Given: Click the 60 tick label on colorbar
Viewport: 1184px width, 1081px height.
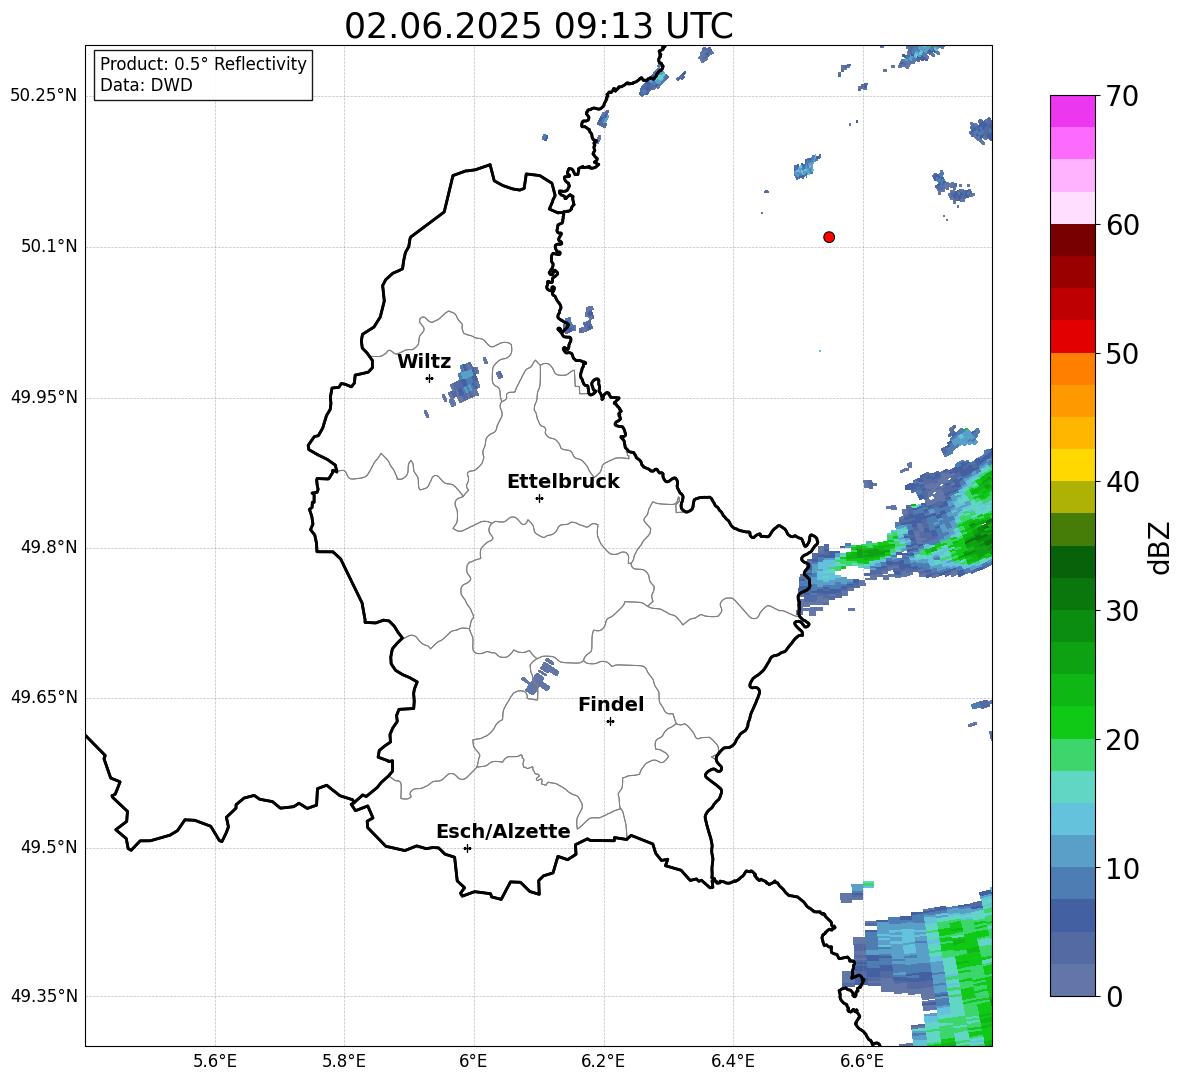Looking at the screenshot, I should tap(1122, 225).
